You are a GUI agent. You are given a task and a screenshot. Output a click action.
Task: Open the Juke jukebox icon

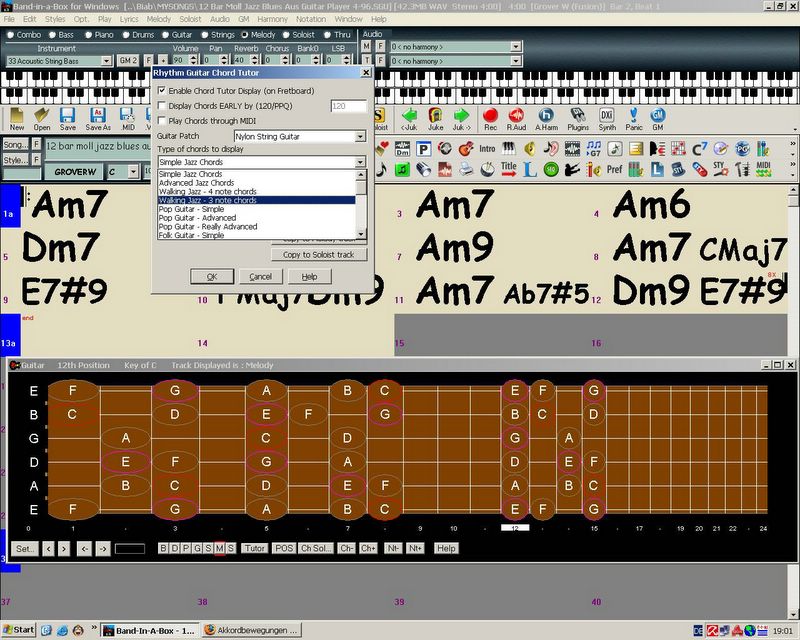(435, 119)
